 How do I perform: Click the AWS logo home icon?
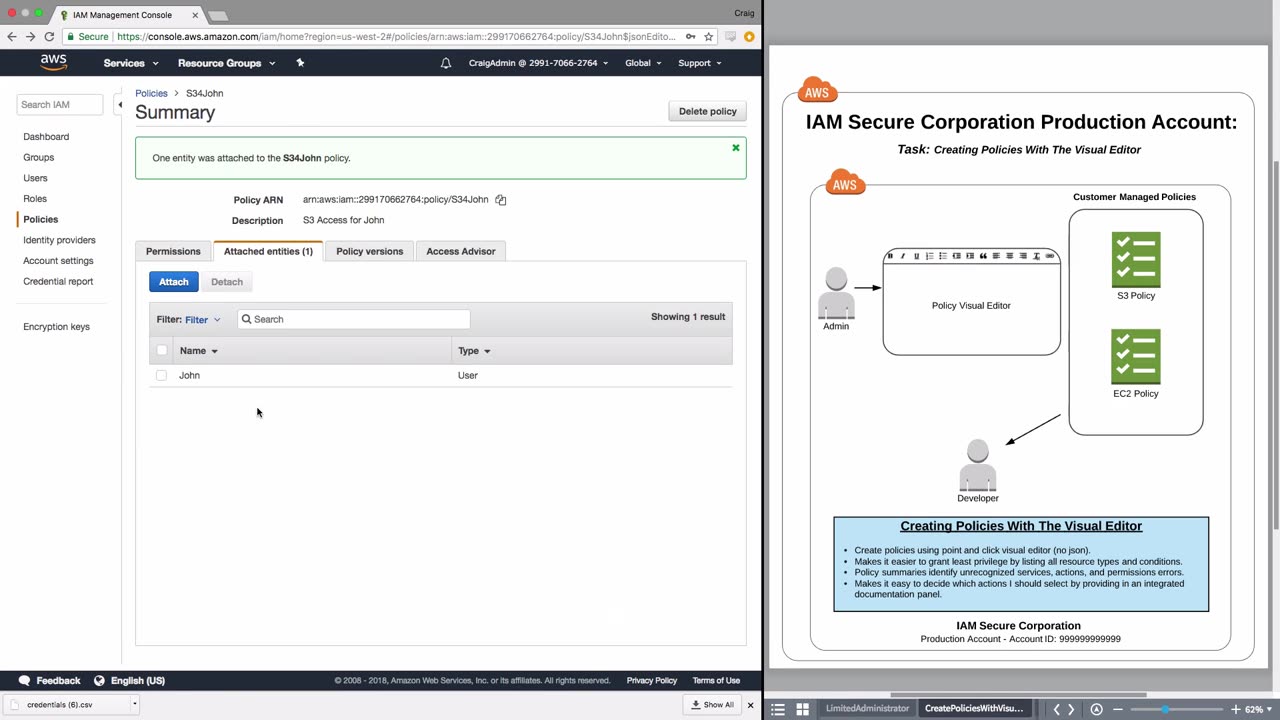(x=54, y=62)
